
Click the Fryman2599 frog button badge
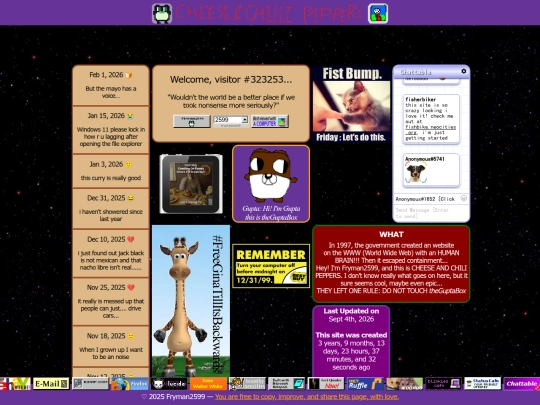click(192, 121)
